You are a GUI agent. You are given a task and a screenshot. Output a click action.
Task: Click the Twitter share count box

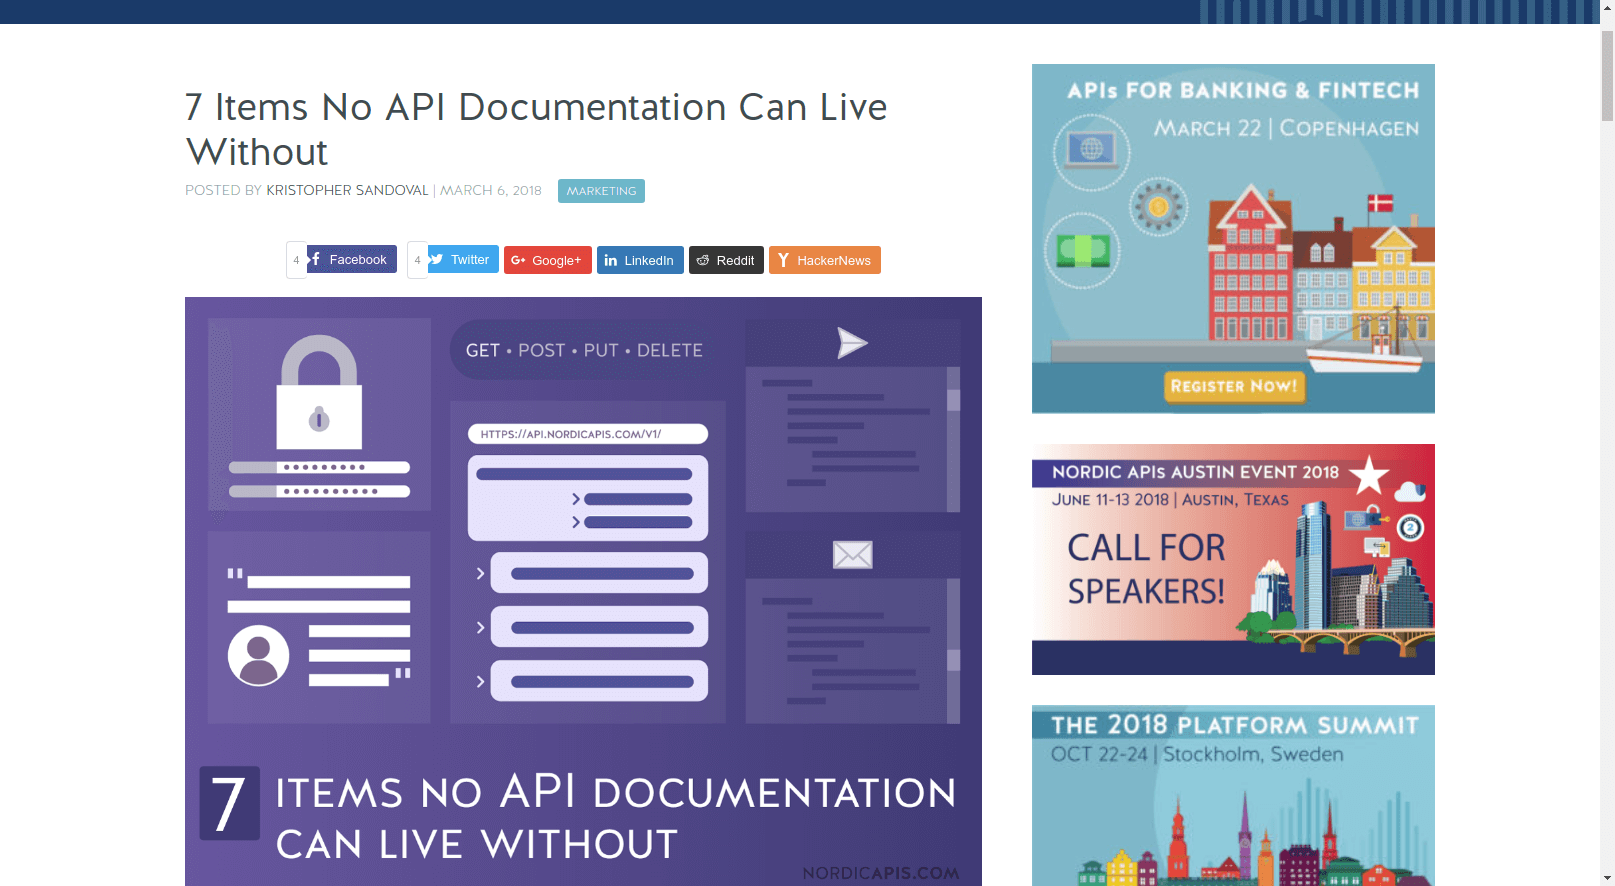417,260
